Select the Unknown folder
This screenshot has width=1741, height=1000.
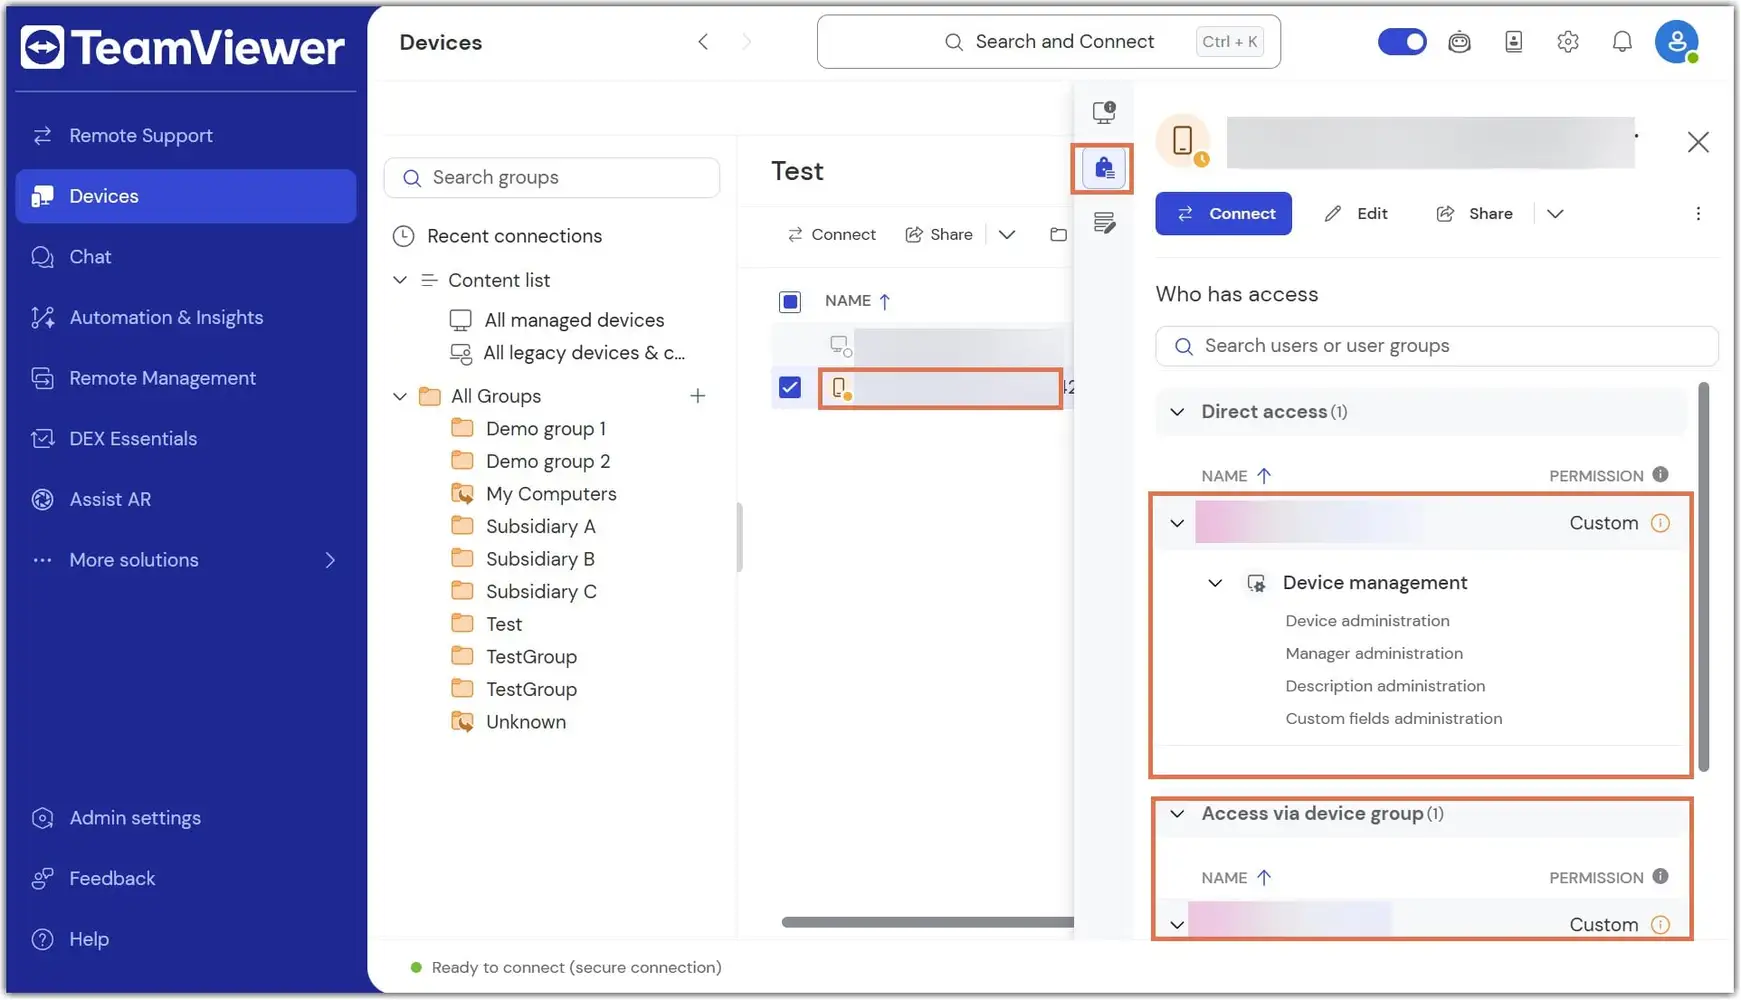(508, 722)
